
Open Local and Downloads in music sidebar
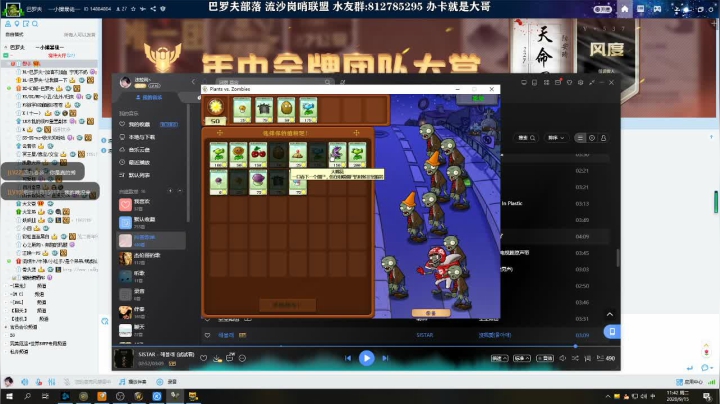pos(138,137)
